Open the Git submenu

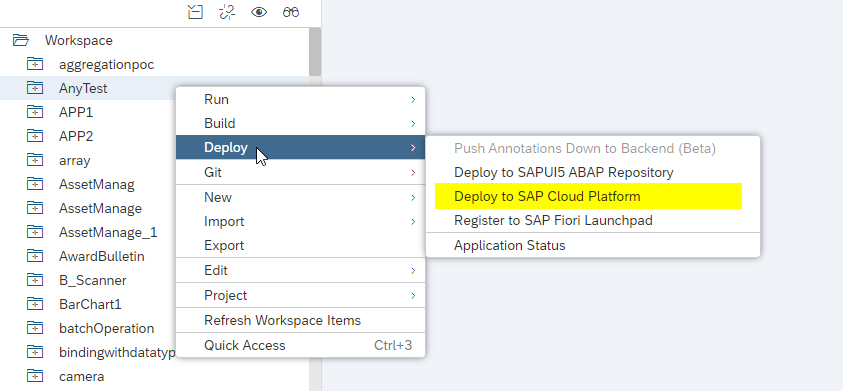301,172
